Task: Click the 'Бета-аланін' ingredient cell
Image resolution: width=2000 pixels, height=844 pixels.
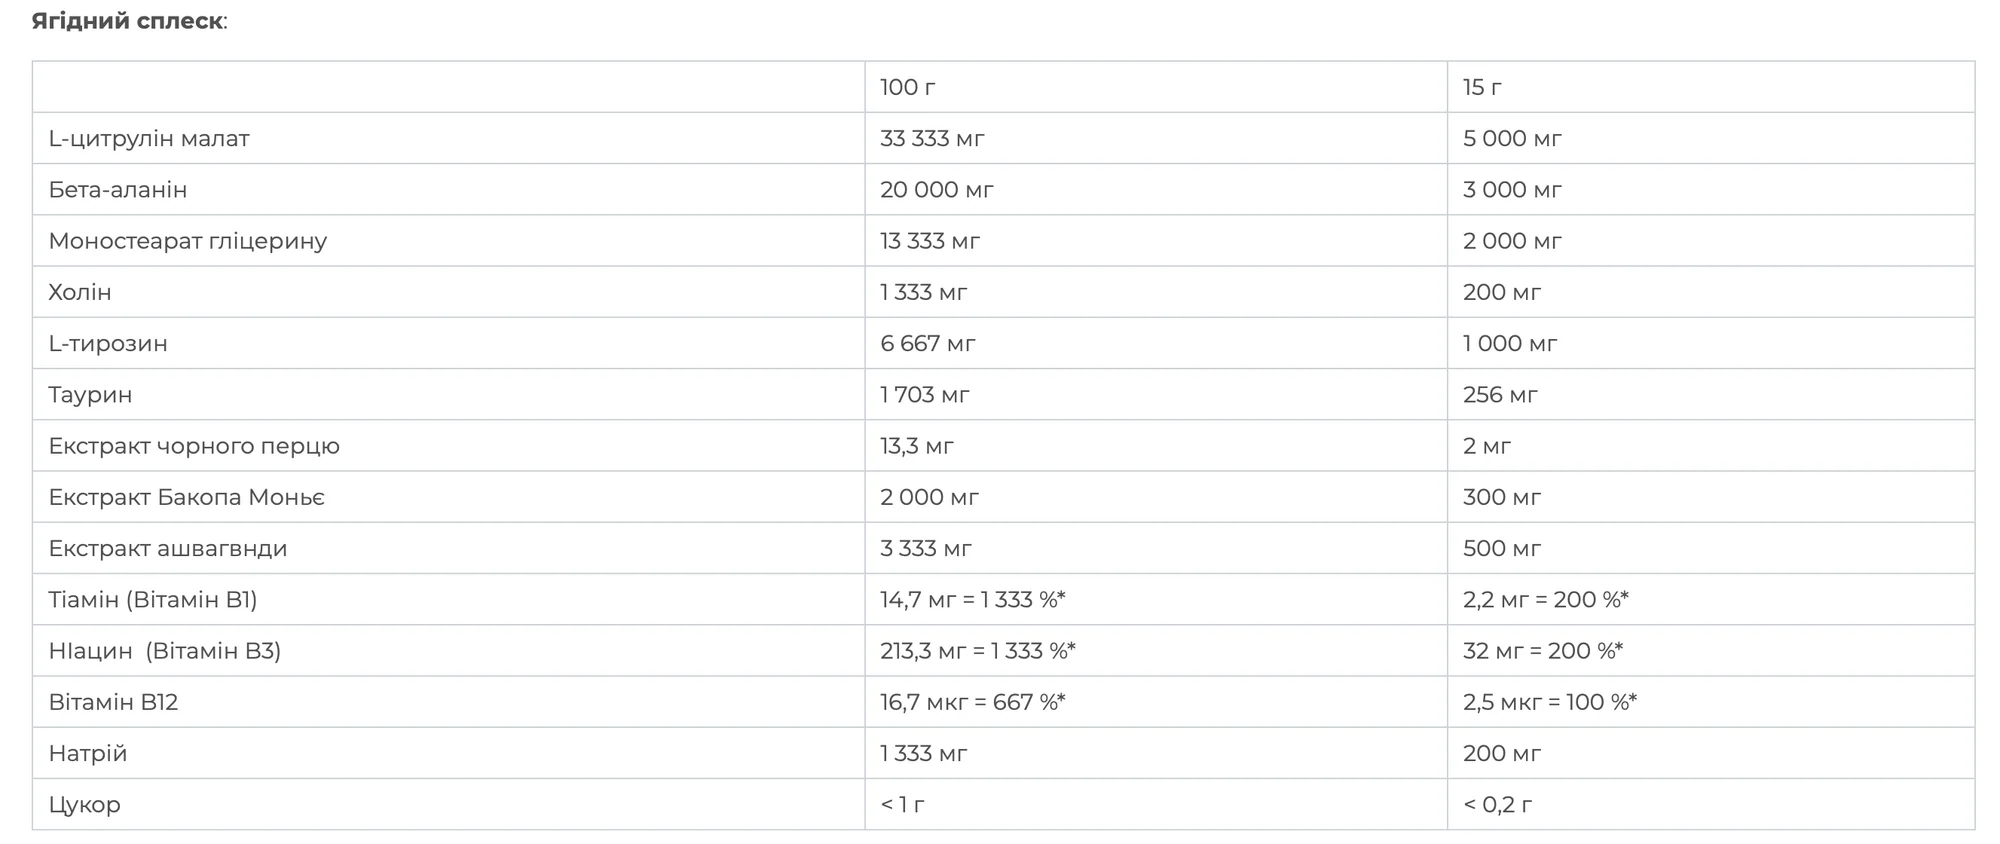Action: (x=448, y=189)
